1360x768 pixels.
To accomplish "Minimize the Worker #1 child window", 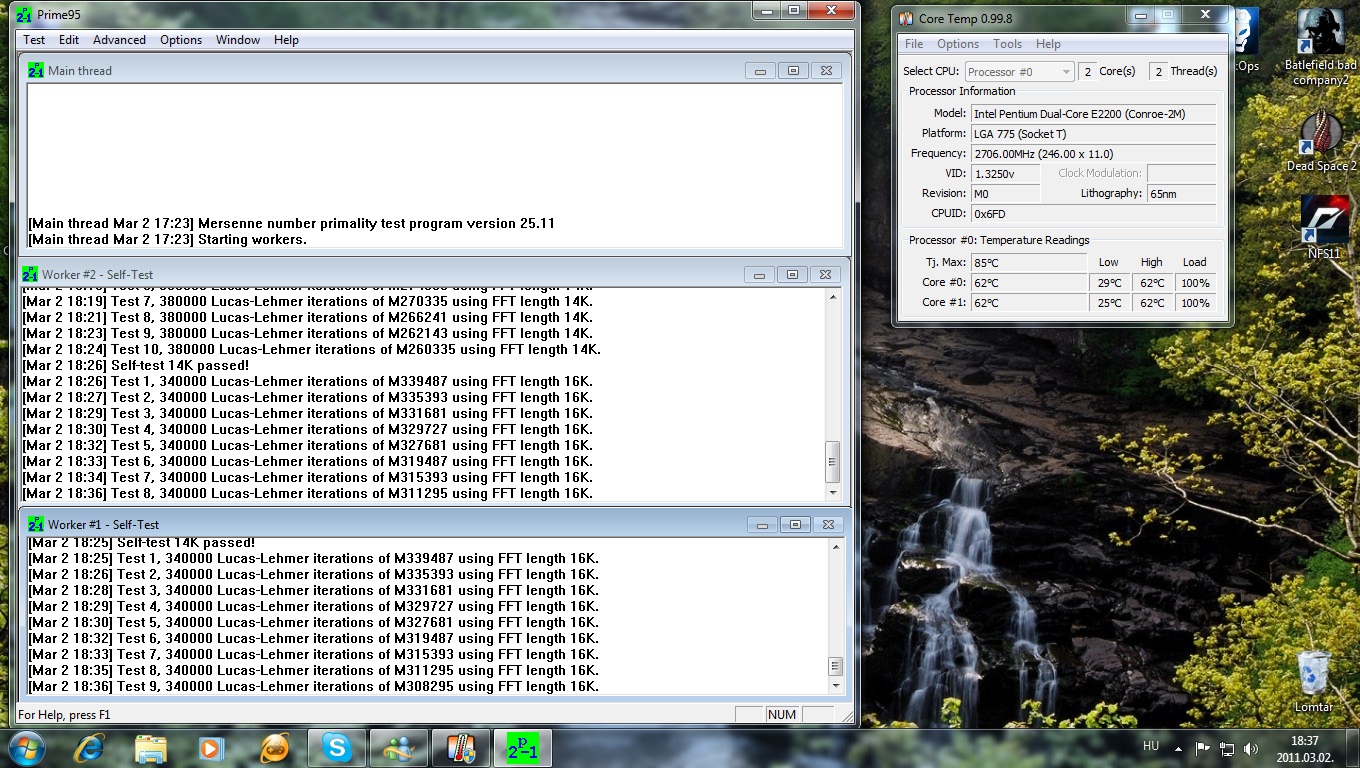I will tap(763, 524).
